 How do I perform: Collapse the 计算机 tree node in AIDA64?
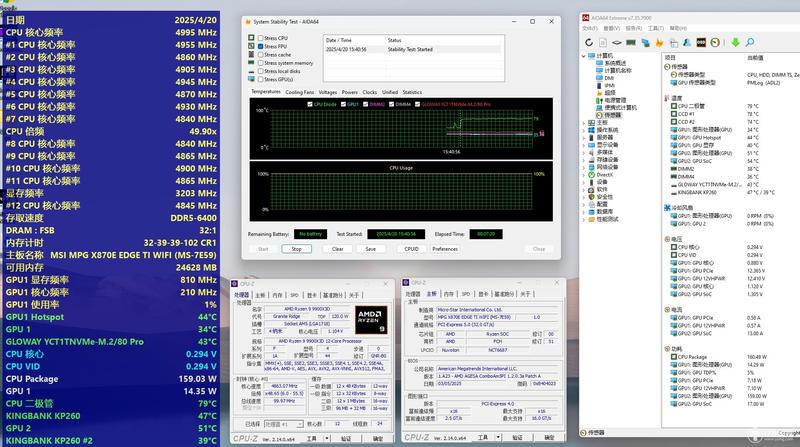pyautogui.click(x=584, y=56)
